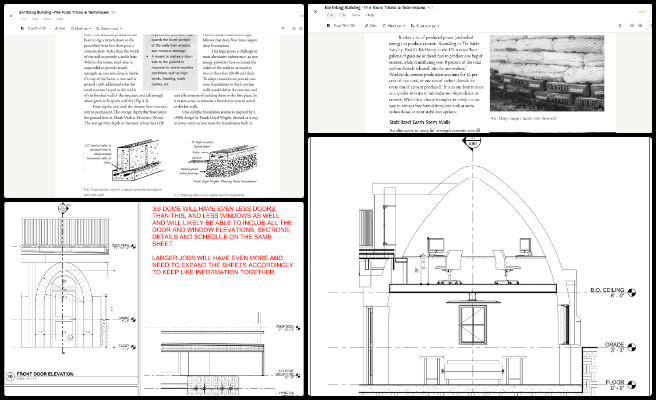
Task: Click the floating footer foundation diagram
Action: [x=220, y=161]
